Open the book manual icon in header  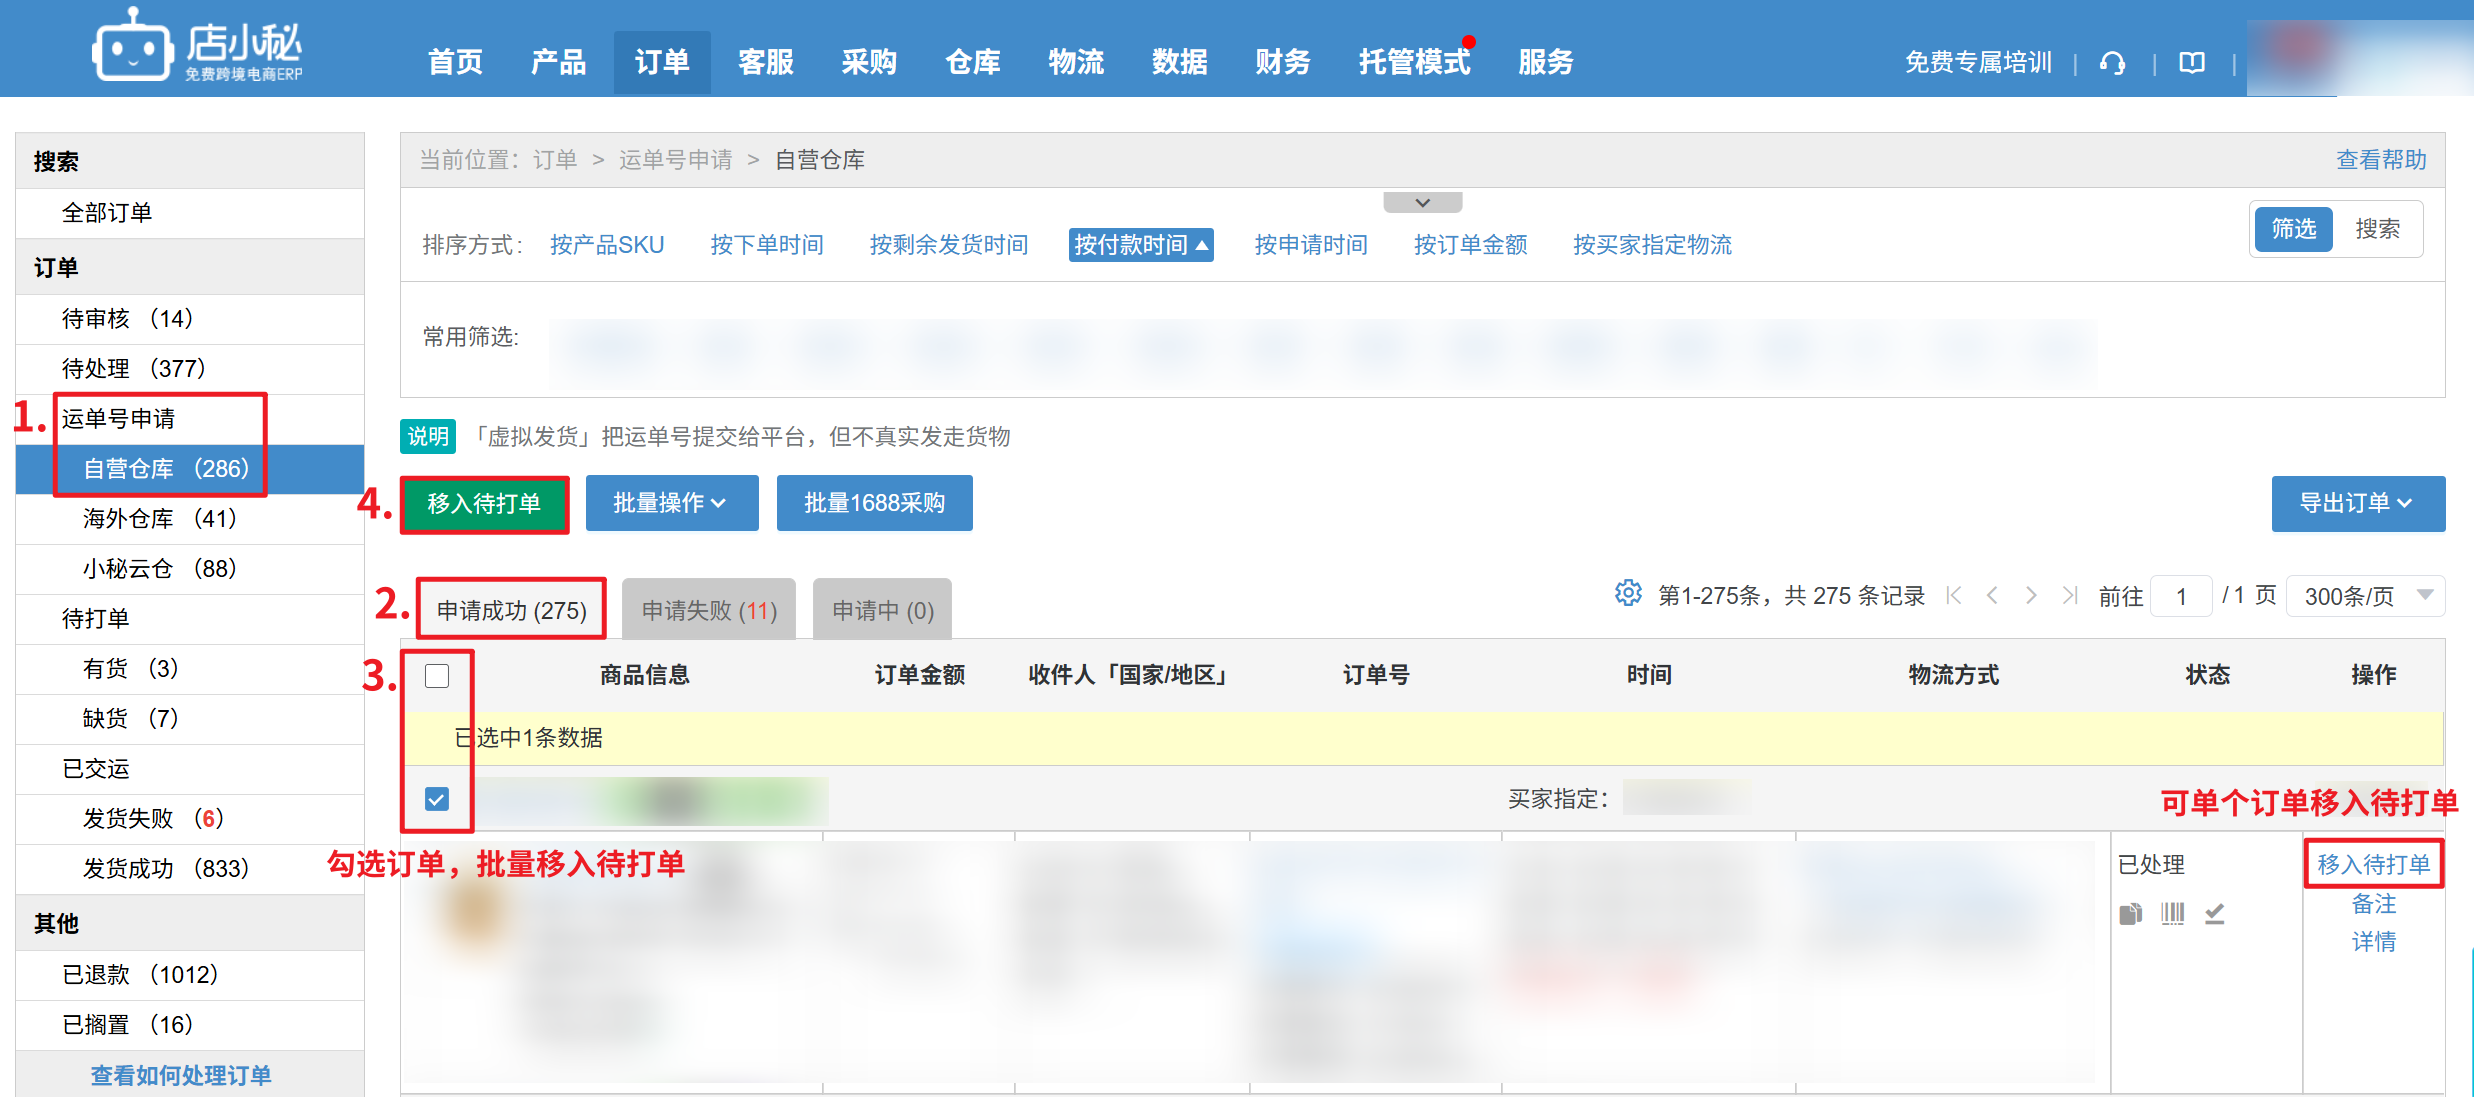click(2192, 63)
